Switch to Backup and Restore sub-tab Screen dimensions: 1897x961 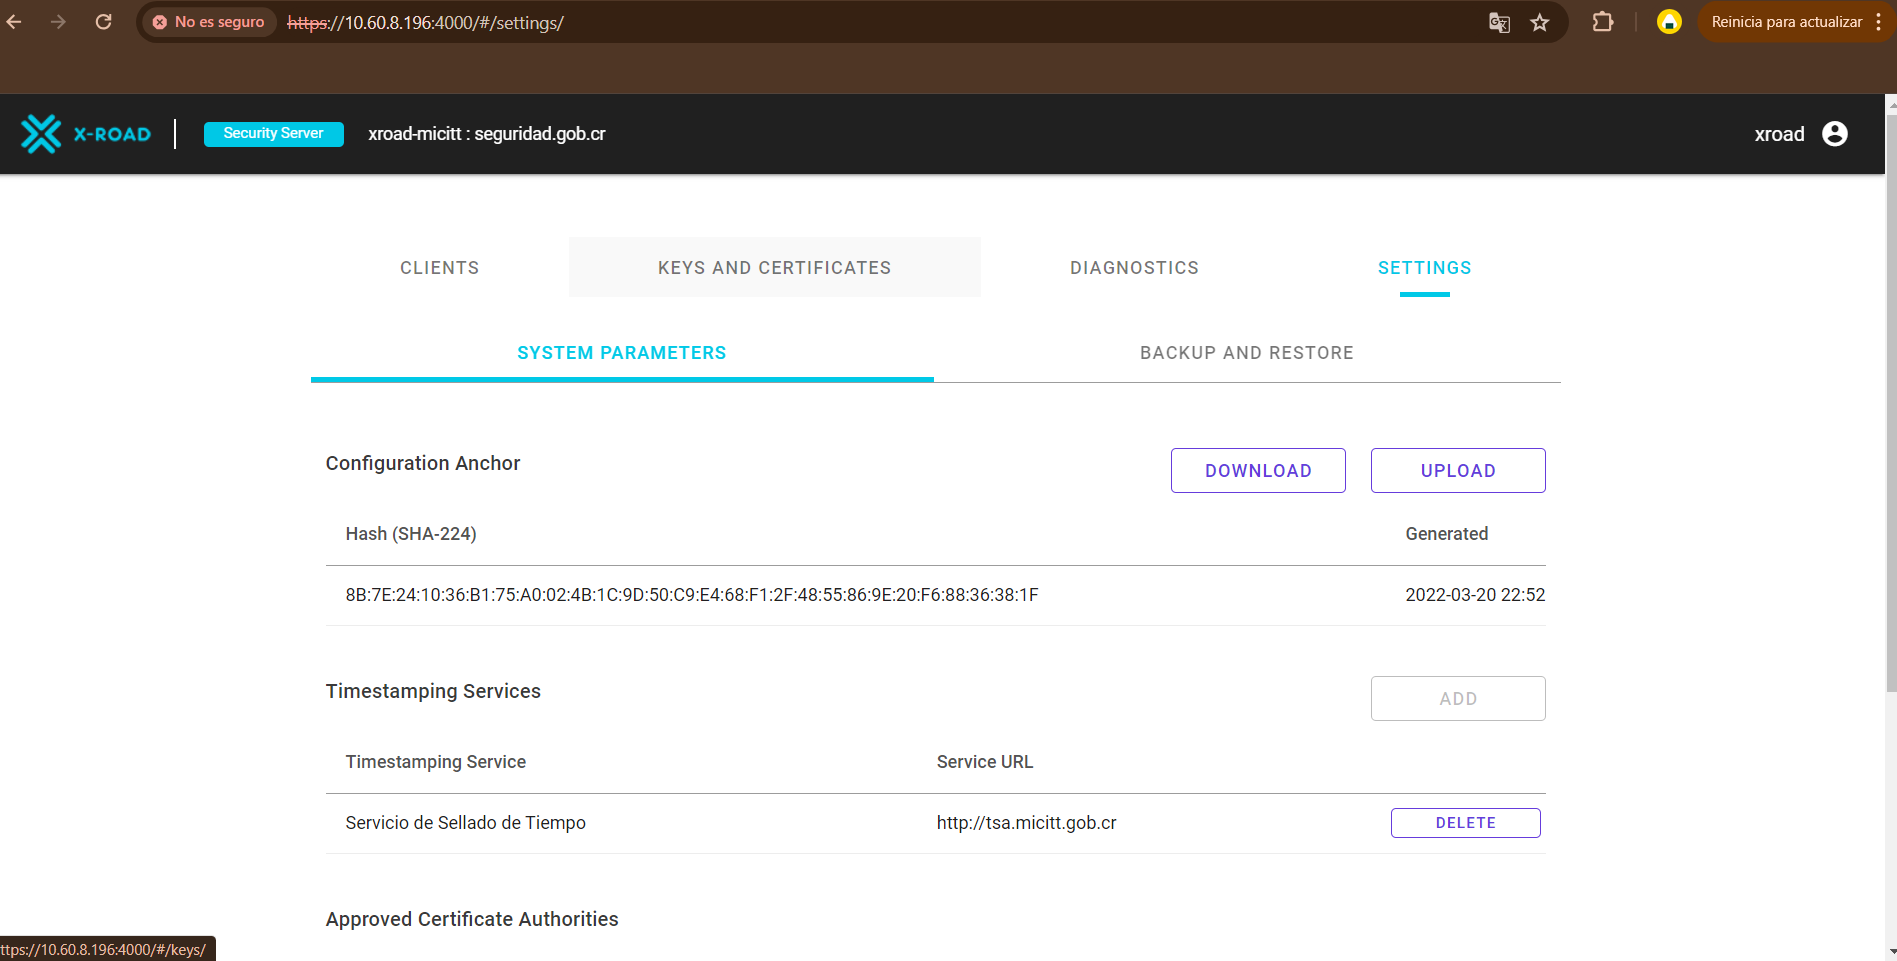tap(1247, 353)
